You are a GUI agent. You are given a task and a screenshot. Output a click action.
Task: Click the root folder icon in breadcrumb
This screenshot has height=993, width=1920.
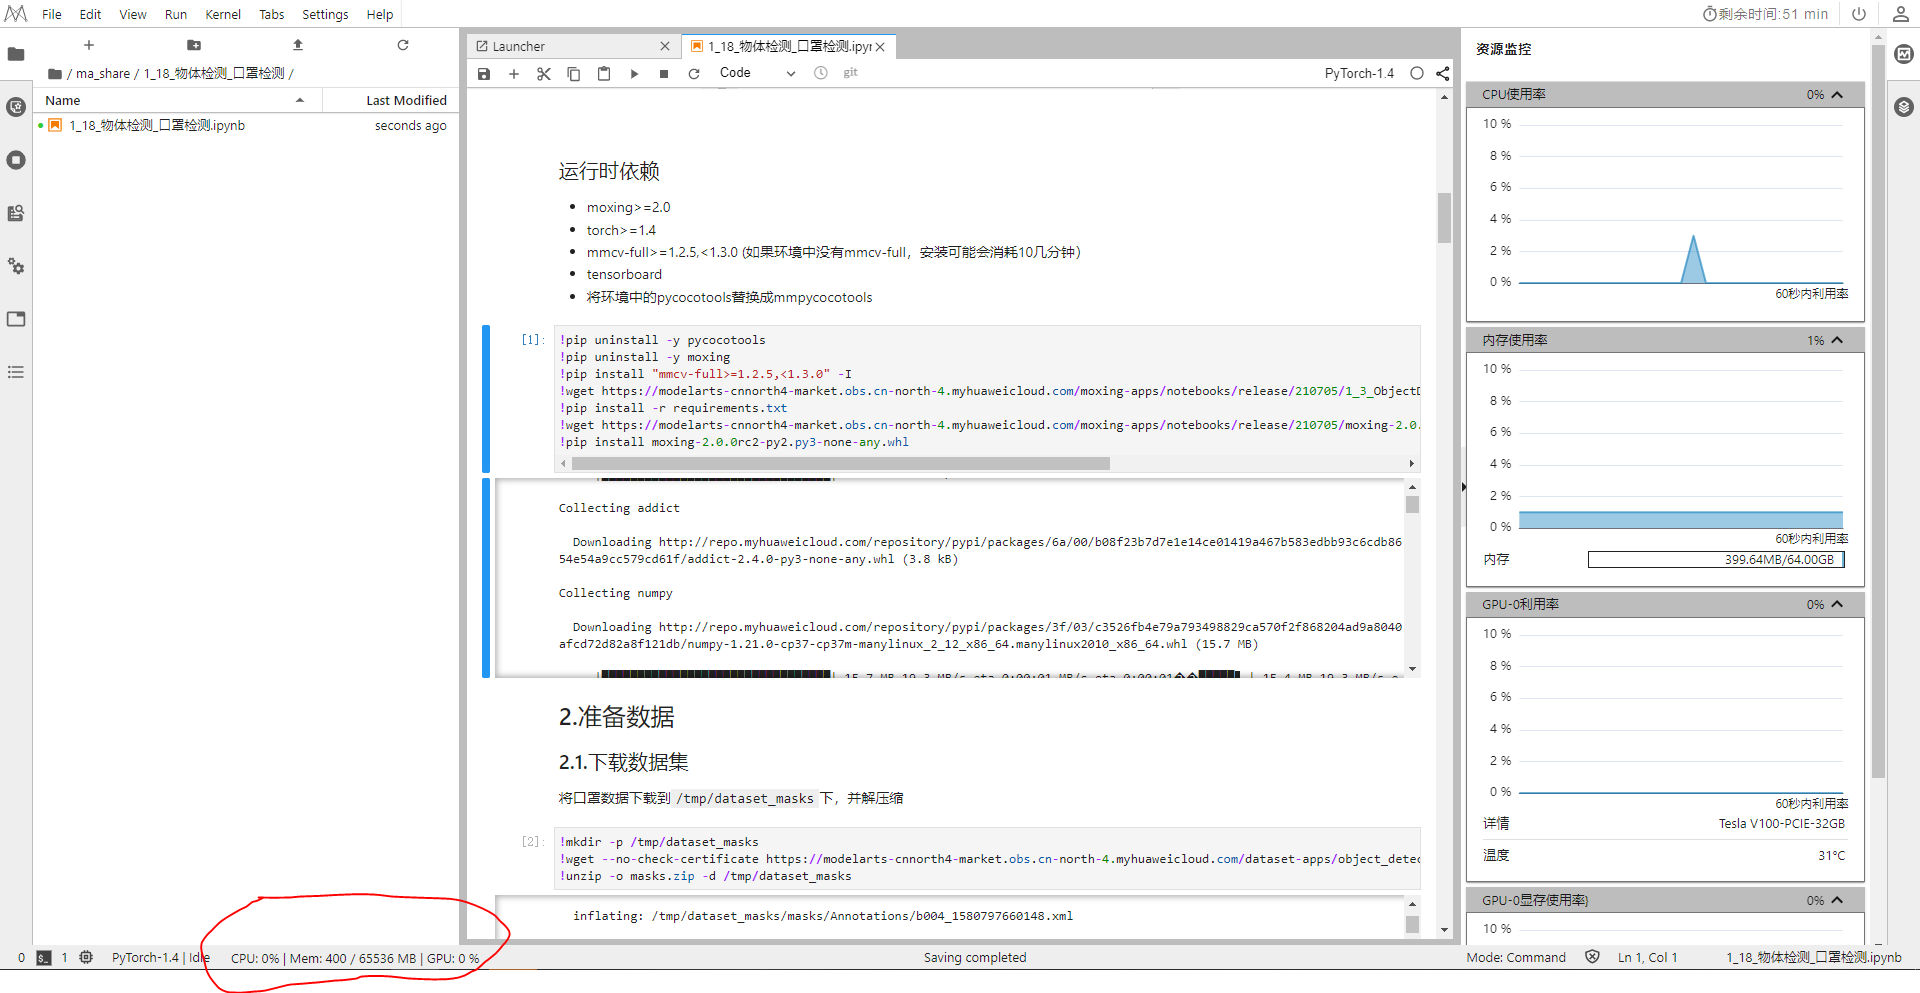click(55, 74)
